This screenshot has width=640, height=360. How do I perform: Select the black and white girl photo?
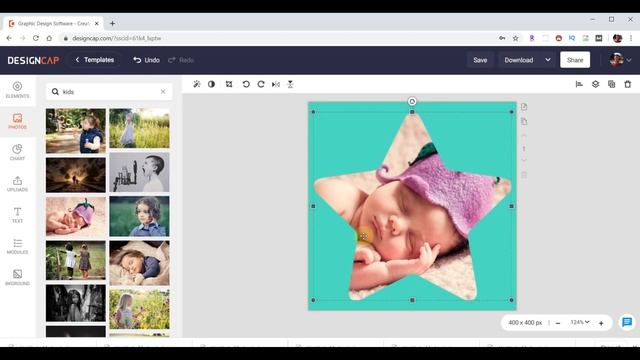pos(76,303)
